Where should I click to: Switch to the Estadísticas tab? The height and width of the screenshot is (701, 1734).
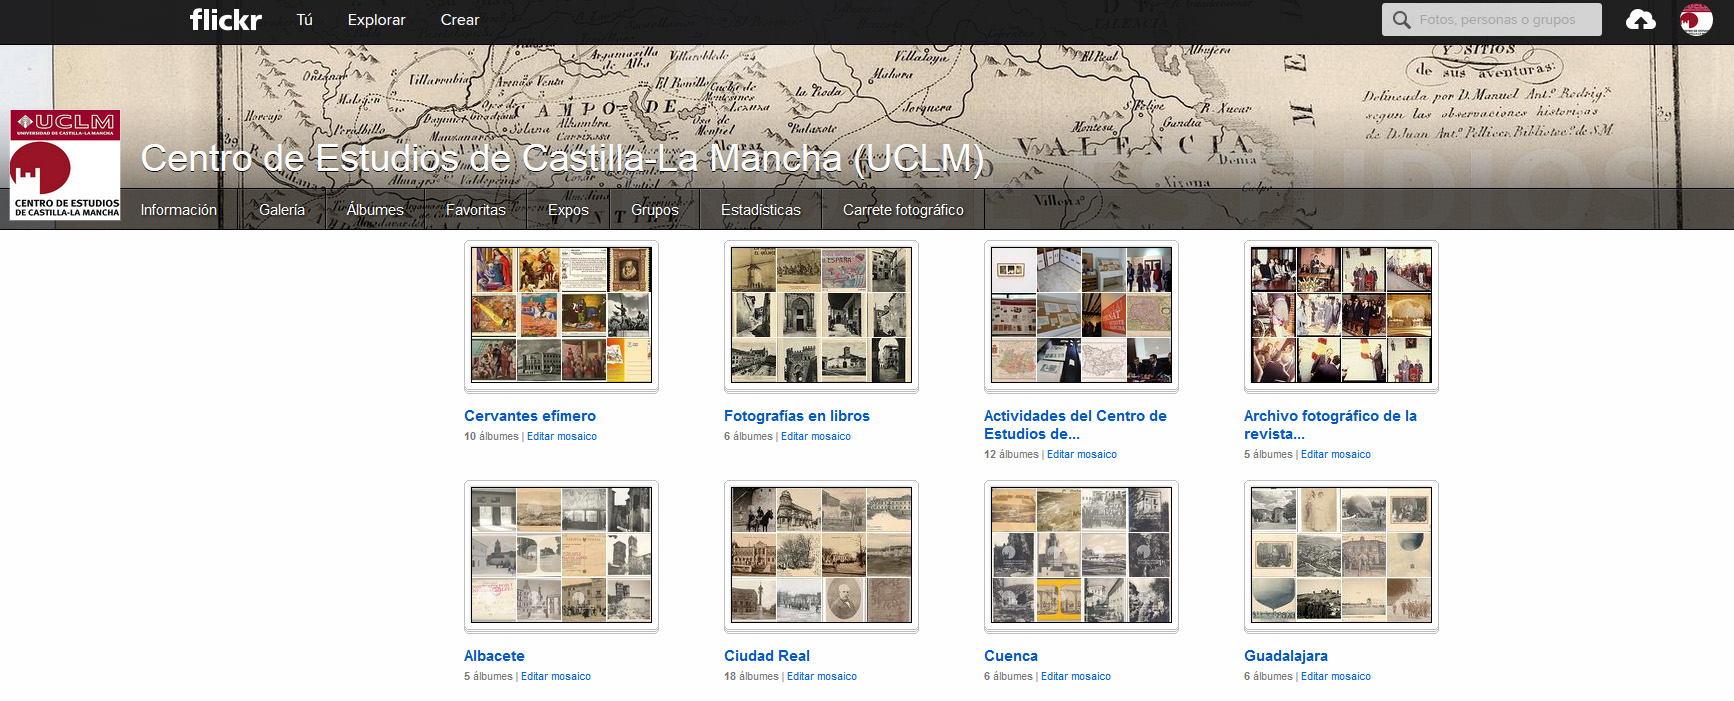point(760,210)
